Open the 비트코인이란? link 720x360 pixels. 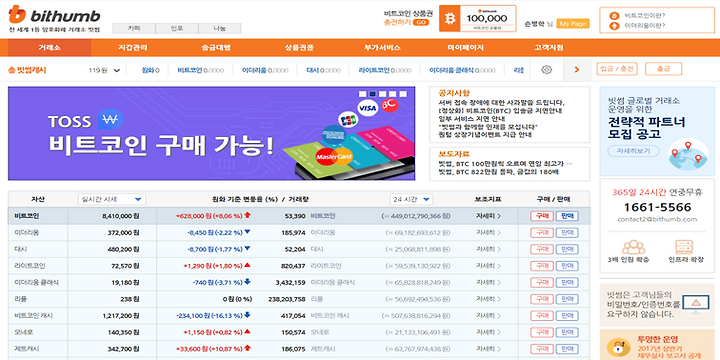click(x=645, y=16)
